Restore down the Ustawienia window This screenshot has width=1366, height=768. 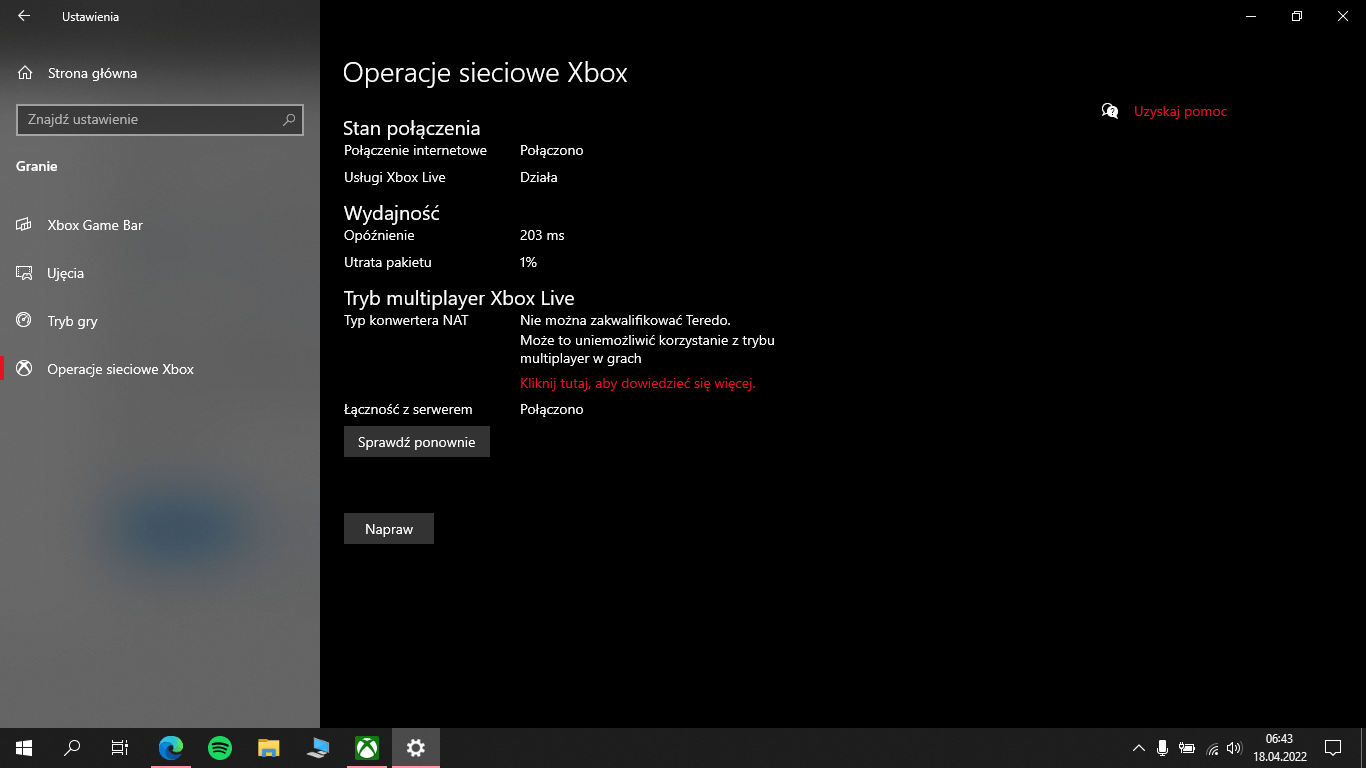pyautogui.click(x=1297, y=16)
